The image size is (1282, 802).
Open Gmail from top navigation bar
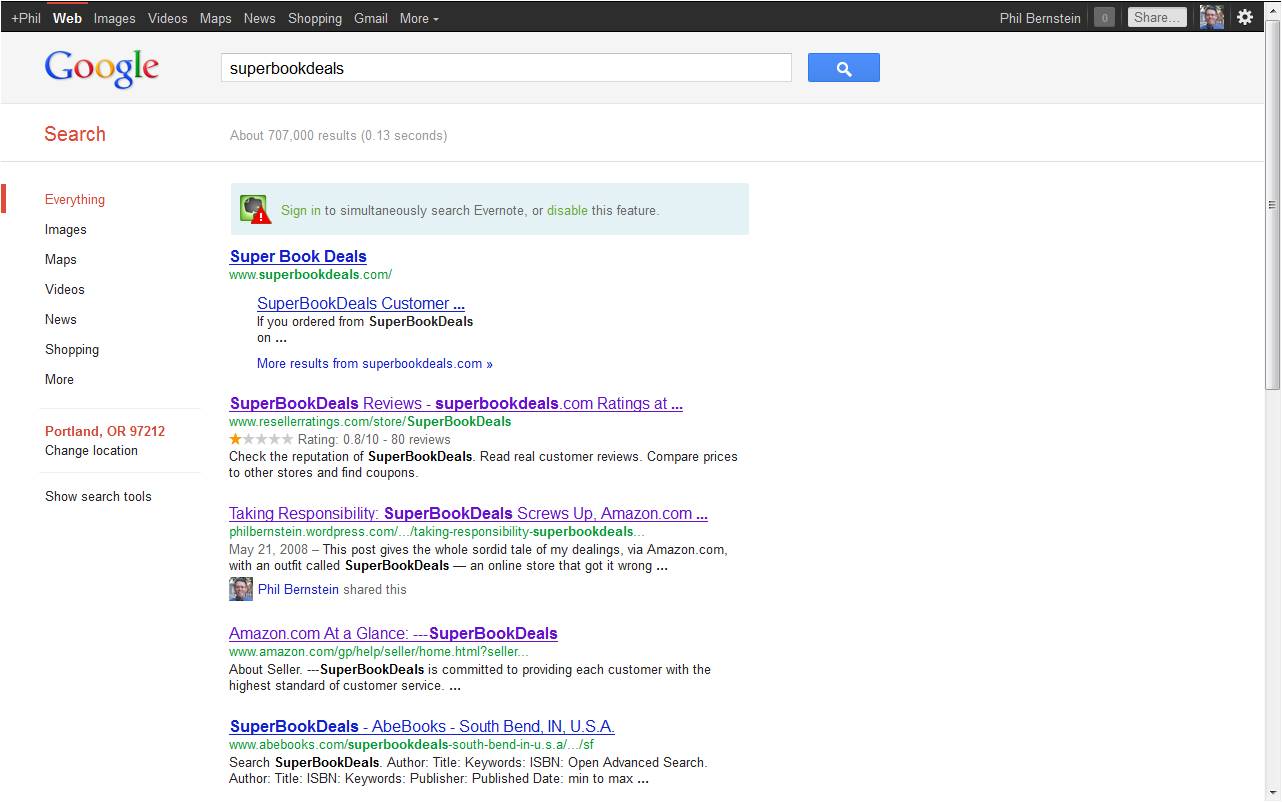(370, 18)
